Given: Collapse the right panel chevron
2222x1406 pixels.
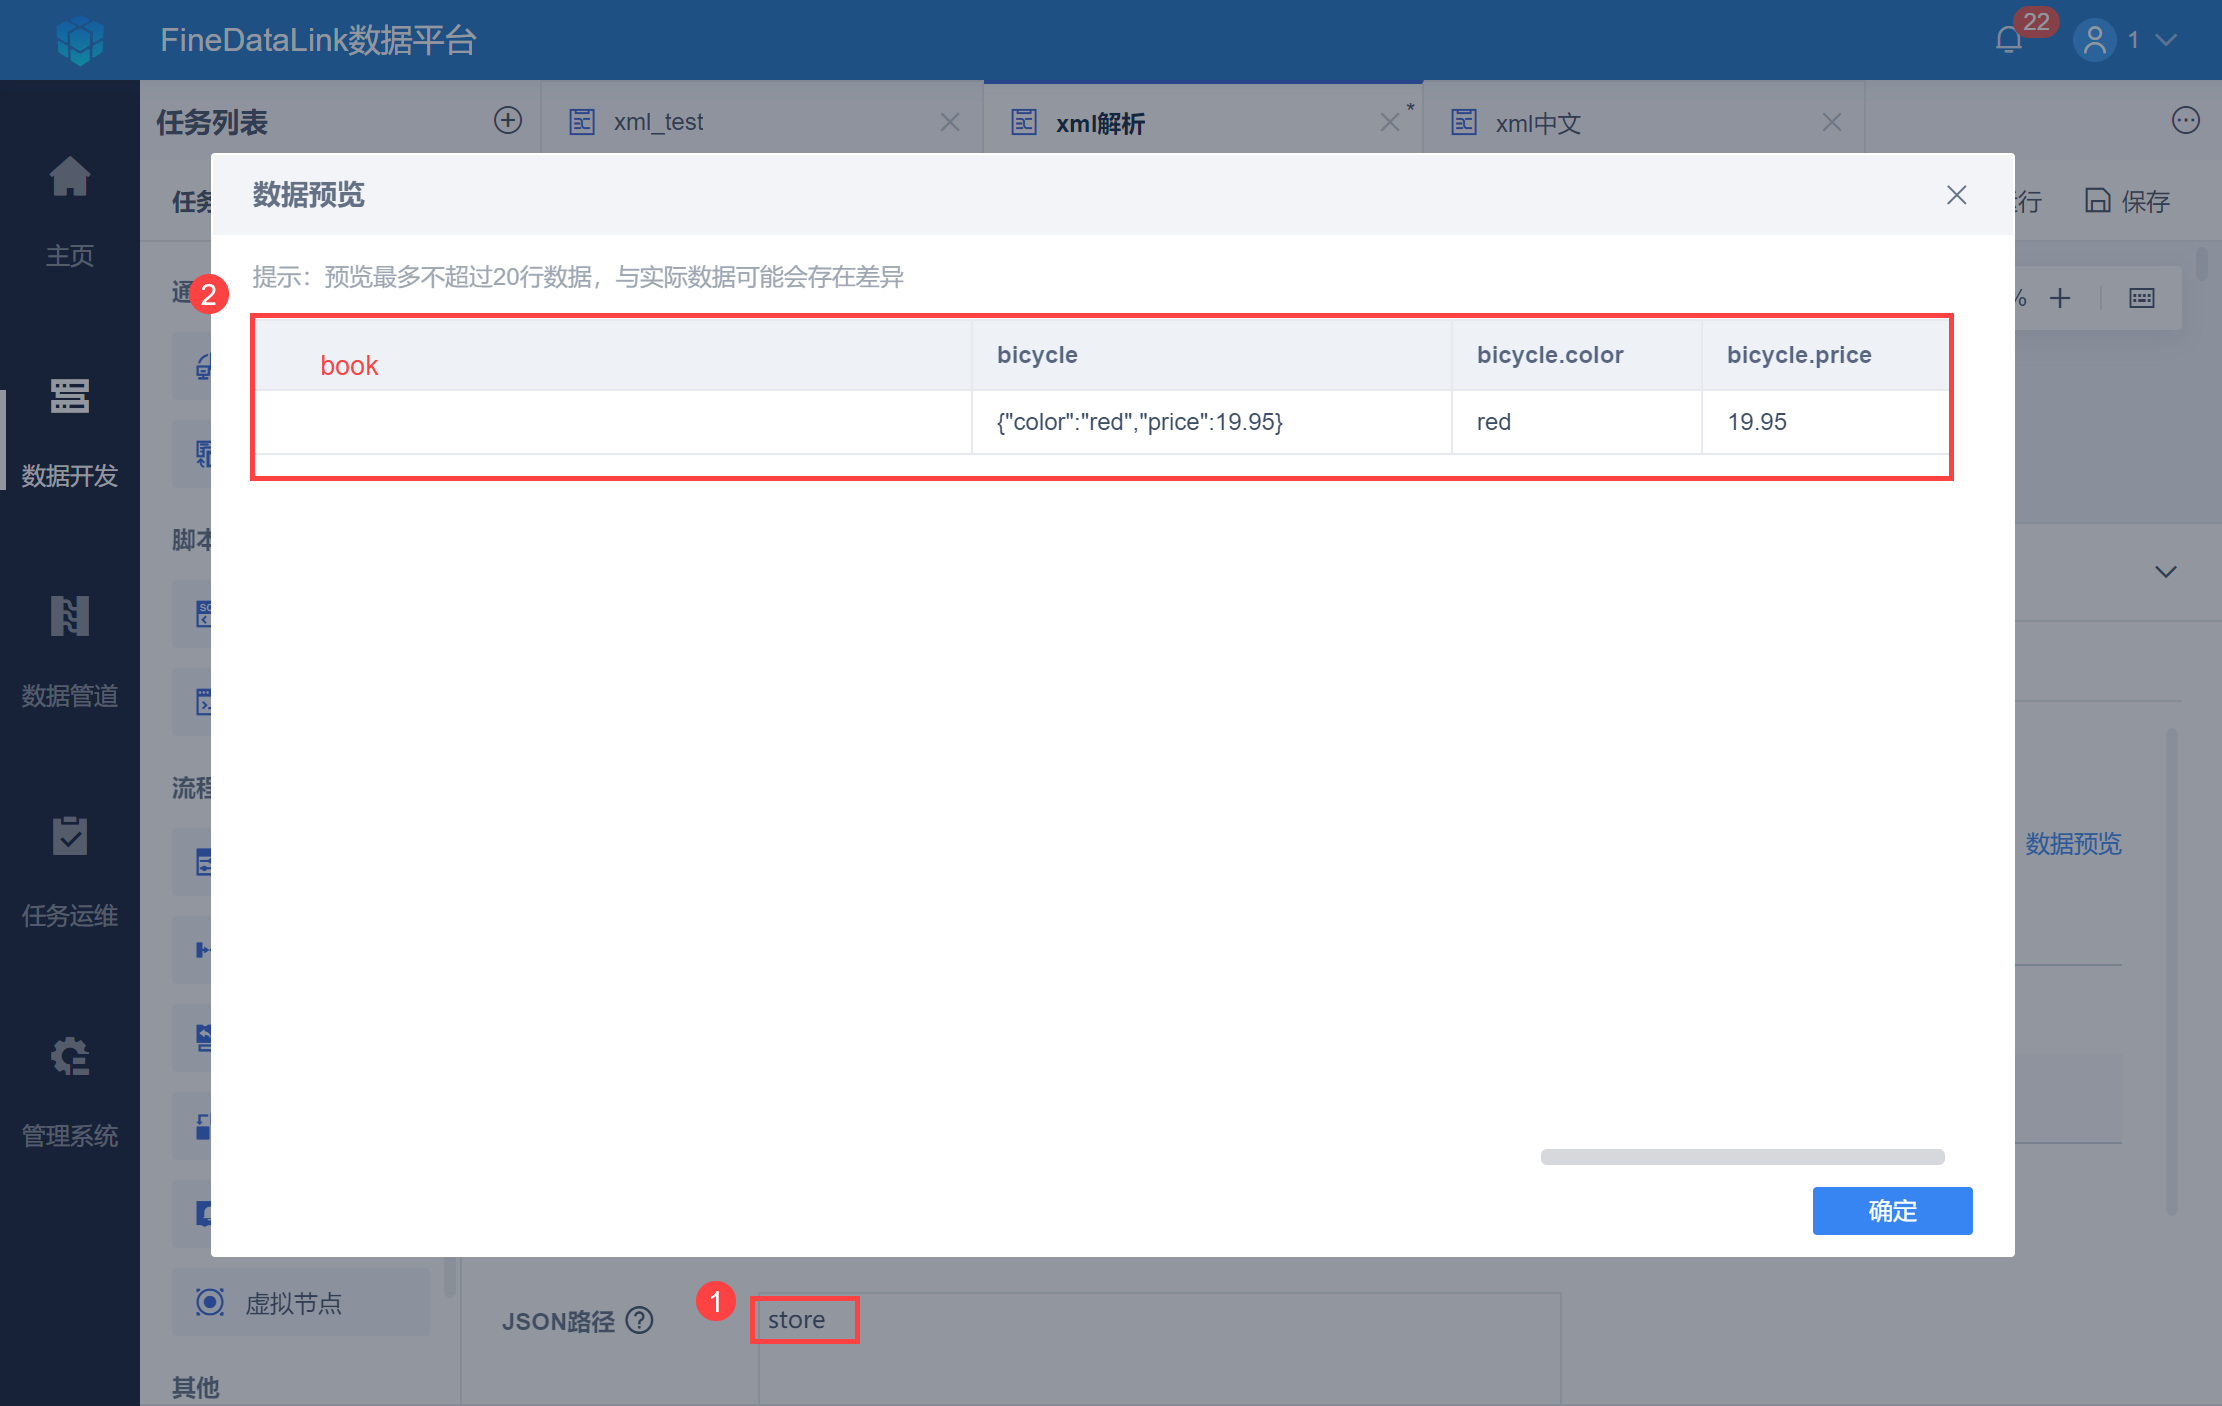Looking at the screenshot, I should pyautogui.click(x=2165, y=572).
